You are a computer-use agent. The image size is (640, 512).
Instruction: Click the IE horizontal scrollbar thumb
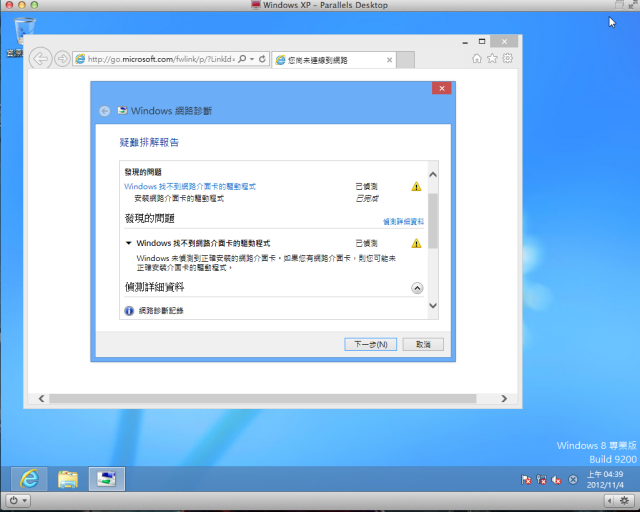pos(262,398)
